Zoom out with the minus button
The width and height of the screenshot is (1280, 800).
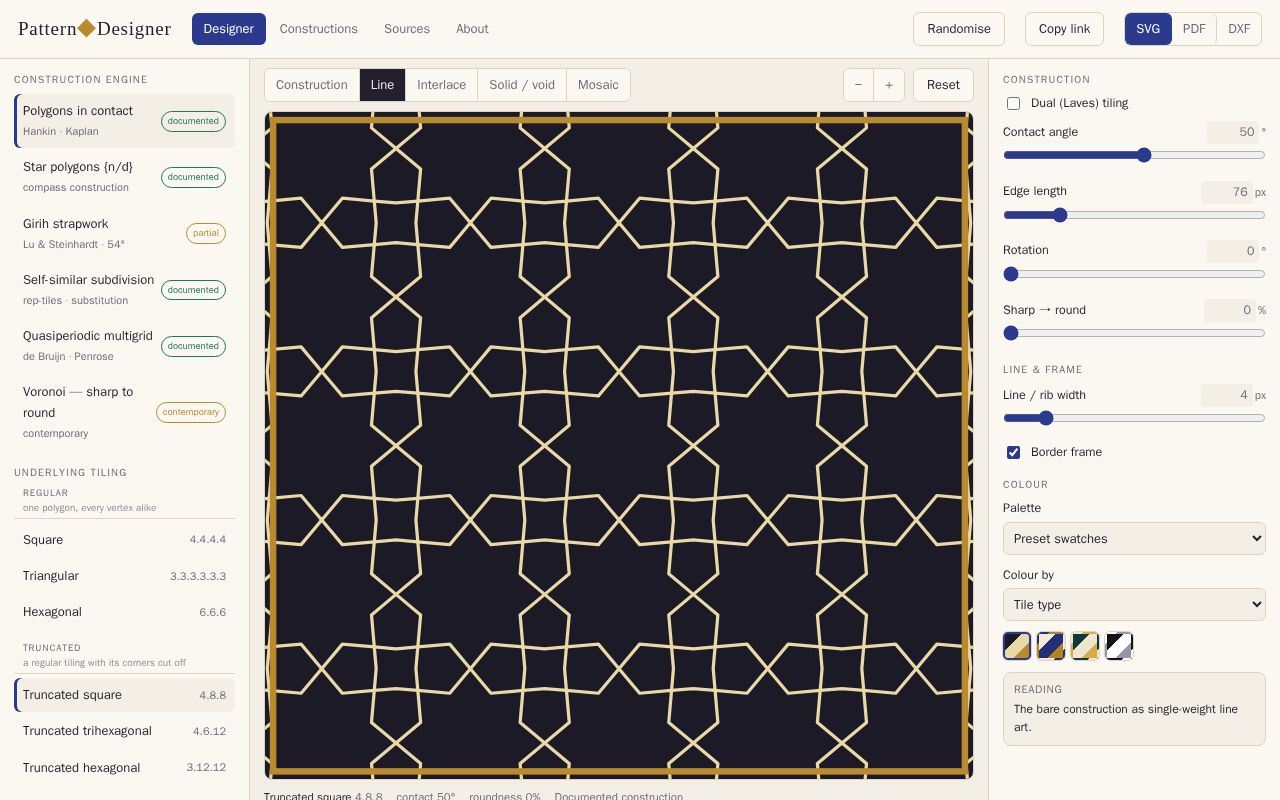[859, 85]
